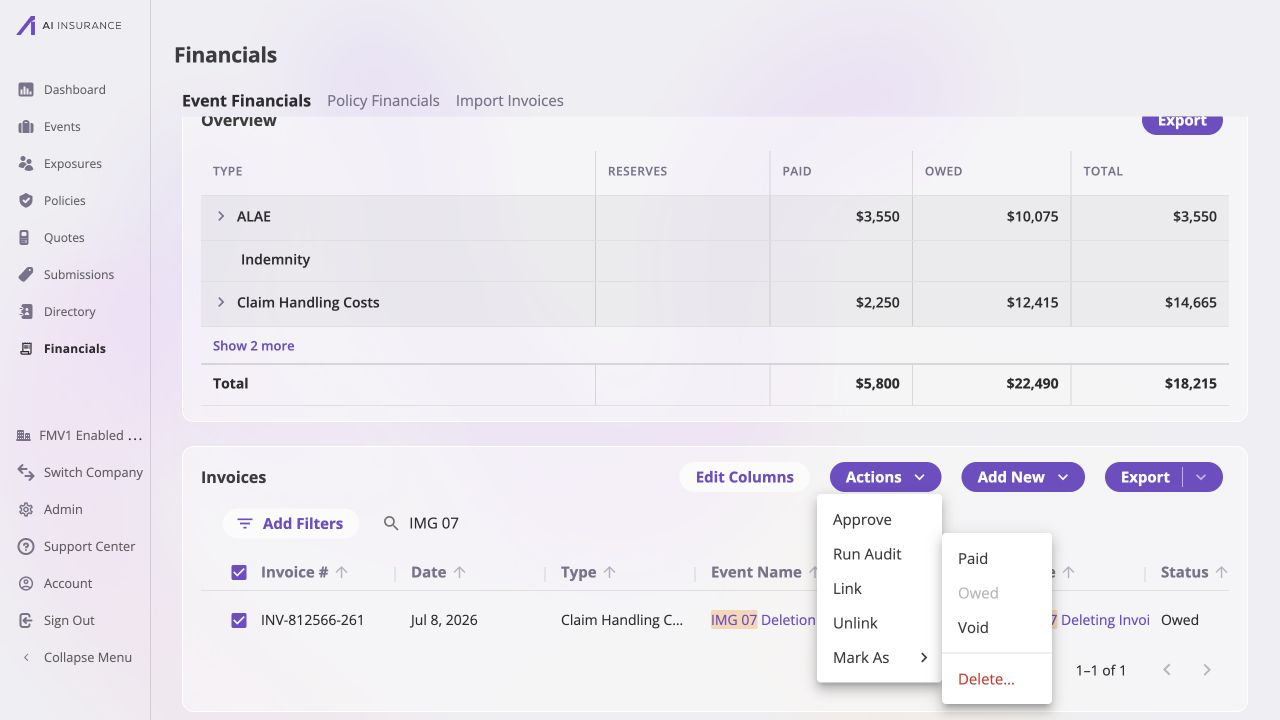Image resolution: width=1280 pixels, height=720 pixels.
Task: Switch to Import Invoices tab
Action: click(510, 101)
